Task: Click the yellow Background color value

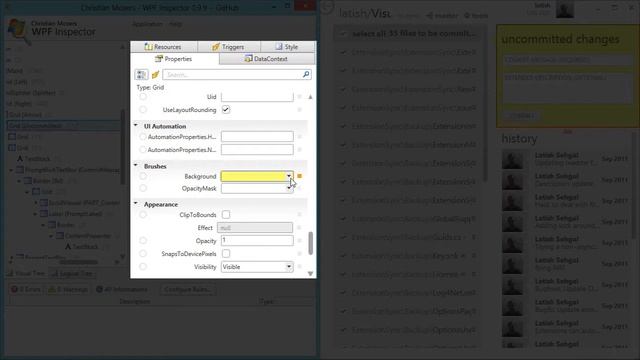Action: coord(253,176)
